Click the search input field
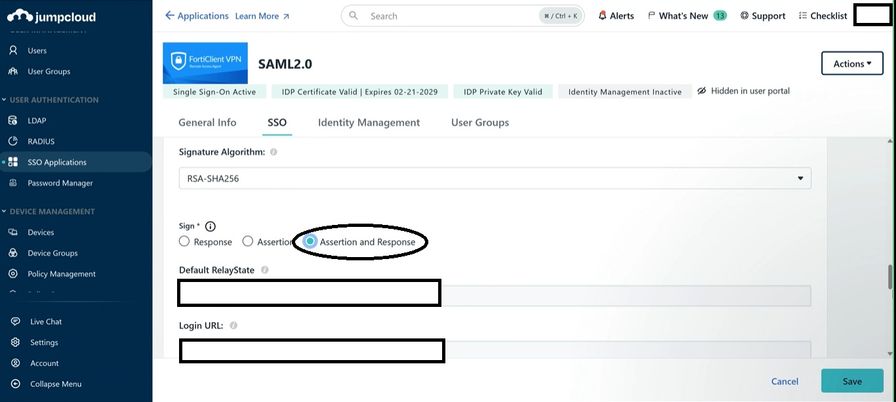This screenshot has height=402, width=896. point(463,16)
